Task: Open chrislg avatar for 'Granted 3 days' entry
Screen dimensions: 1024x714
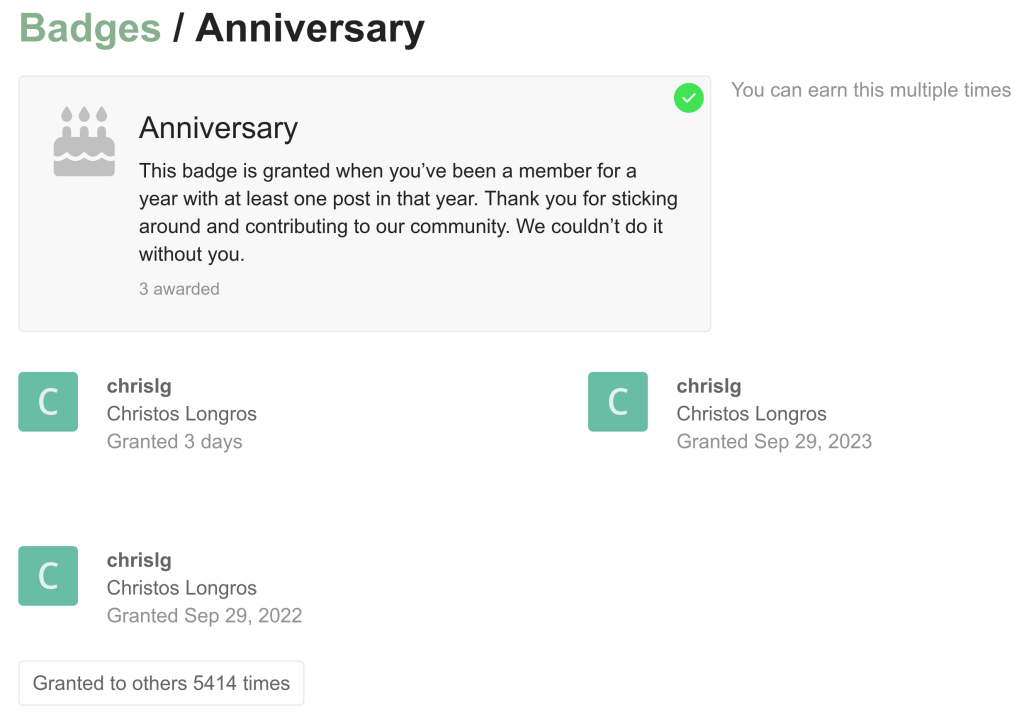Action: [48, 402]
